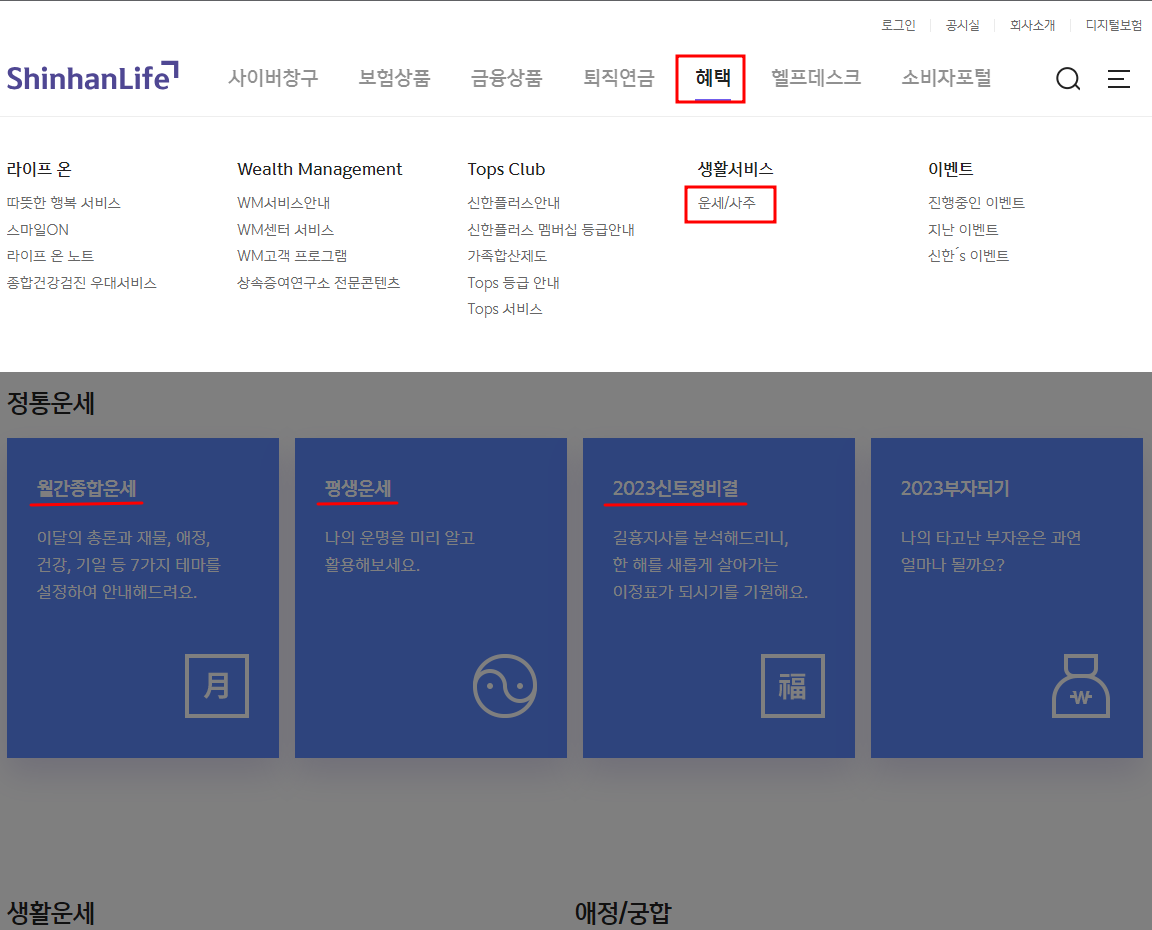Open the 공시실 link

pyautogui.click(x=962, y=25)
